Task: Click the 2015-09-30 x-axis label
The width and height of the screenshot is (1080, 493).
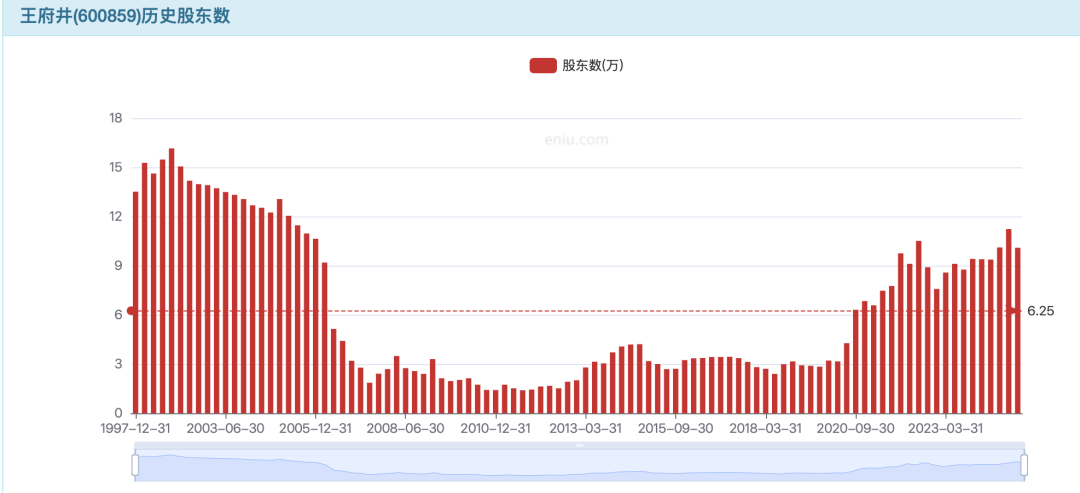Action: tap(676, 428)
